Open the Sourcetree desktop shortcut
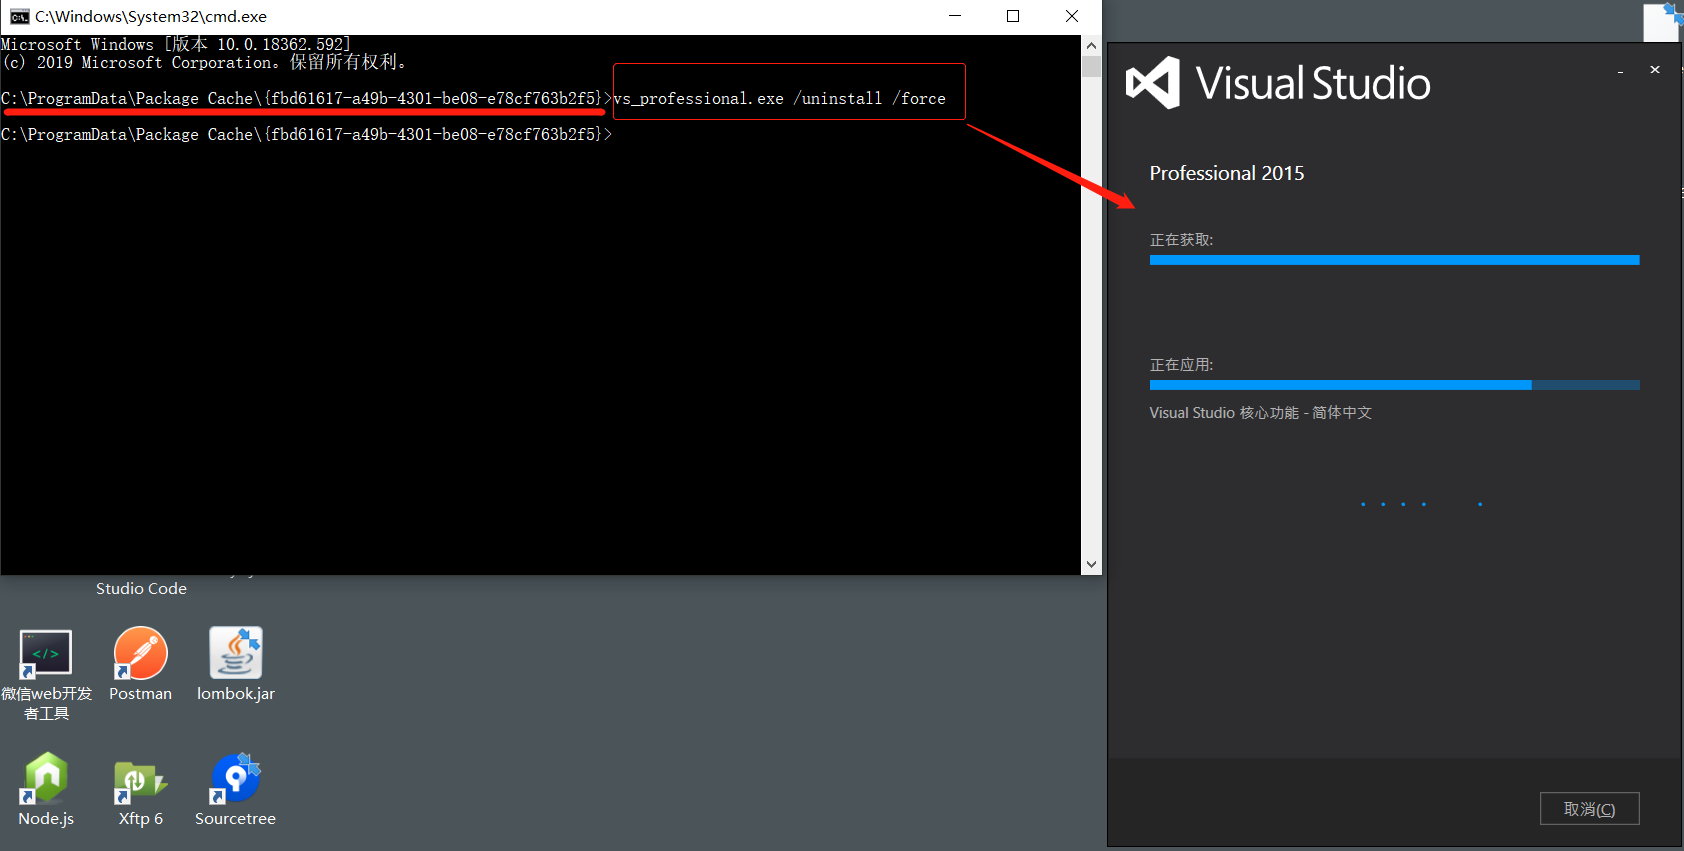 tap(236, 790)
